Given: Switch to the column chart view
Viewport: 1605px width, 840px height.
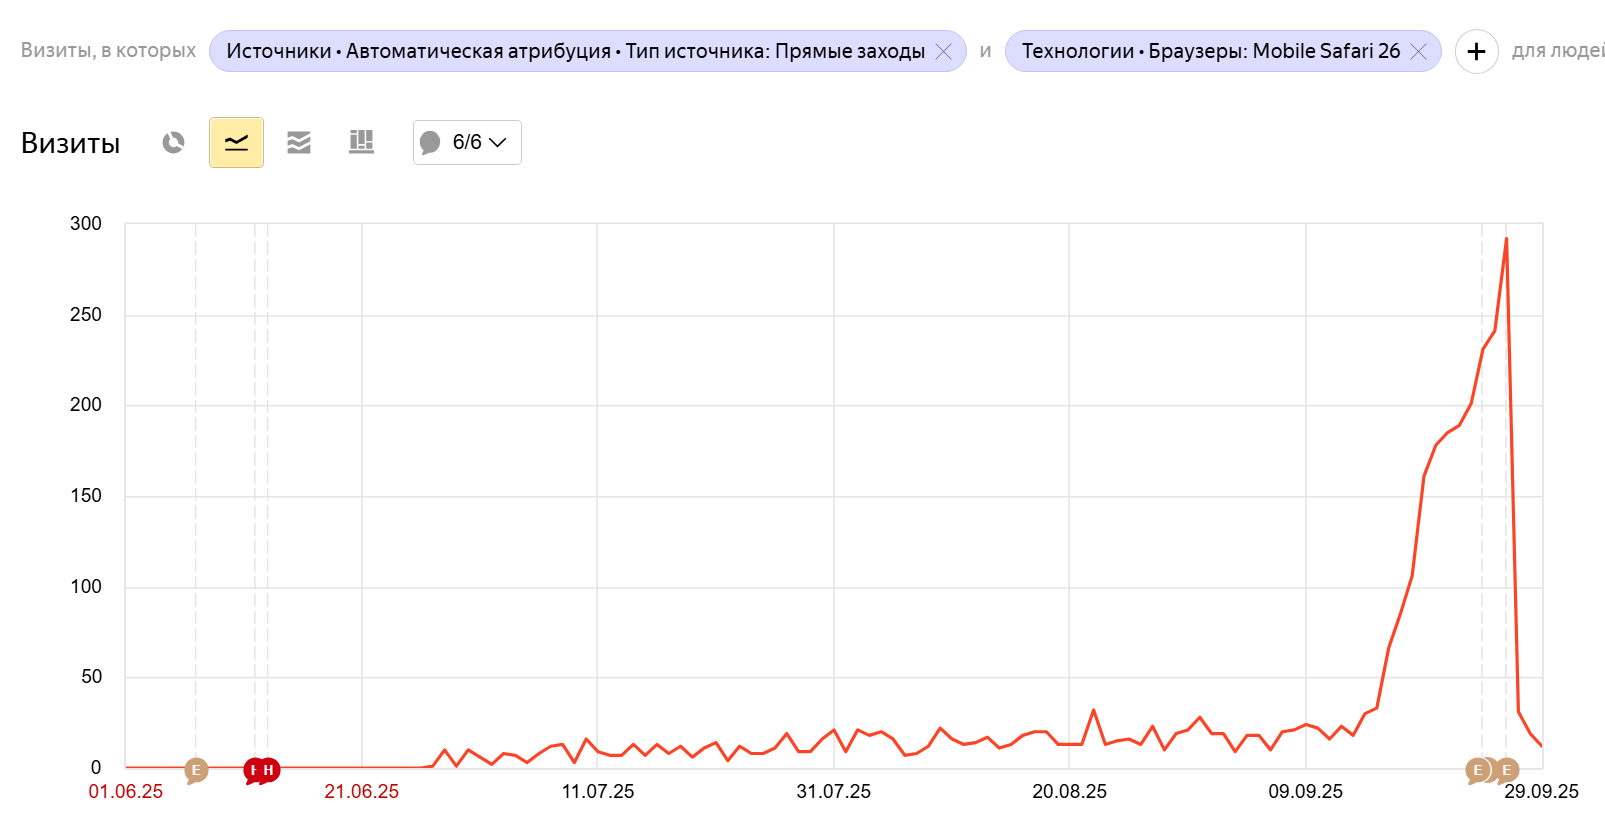Looking at the screenshot, I should tap(361, 143).
